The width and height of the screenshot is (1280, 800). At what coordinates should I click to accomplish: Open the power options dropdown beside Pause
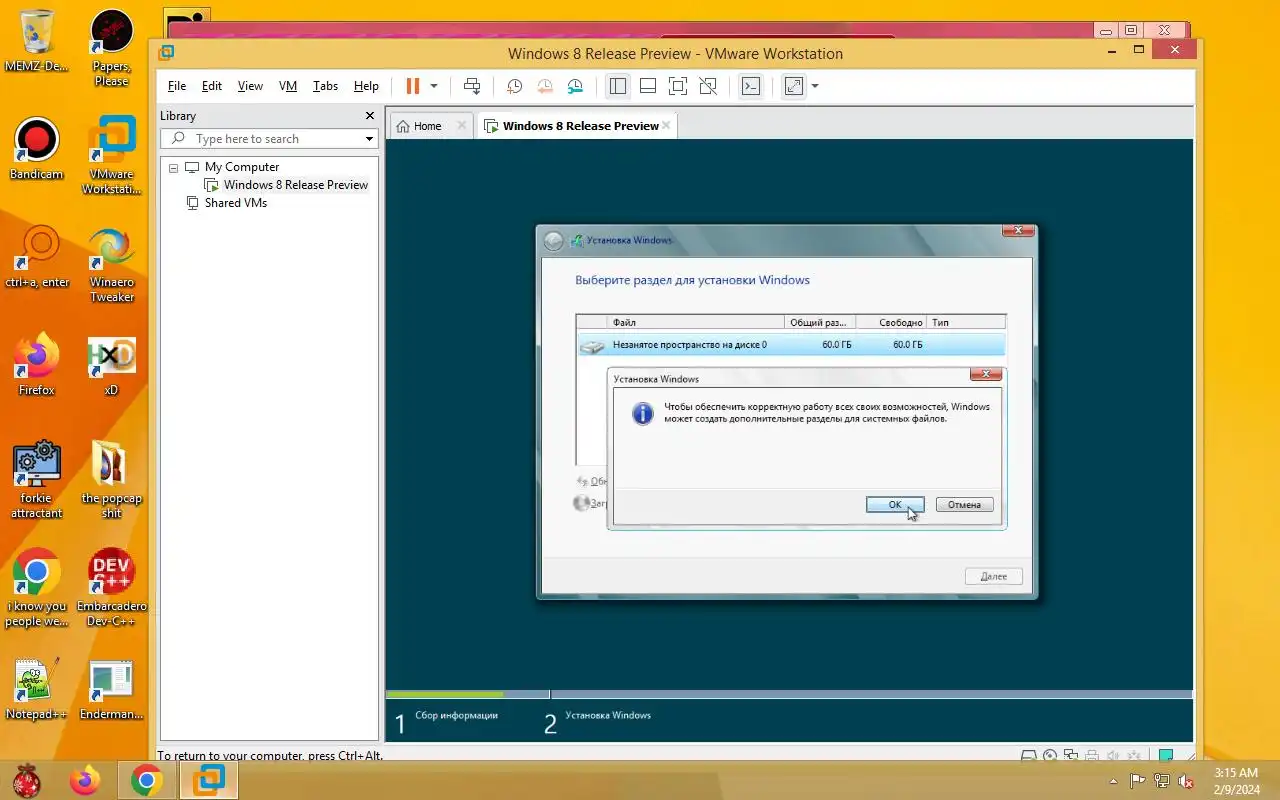point(434,86)
